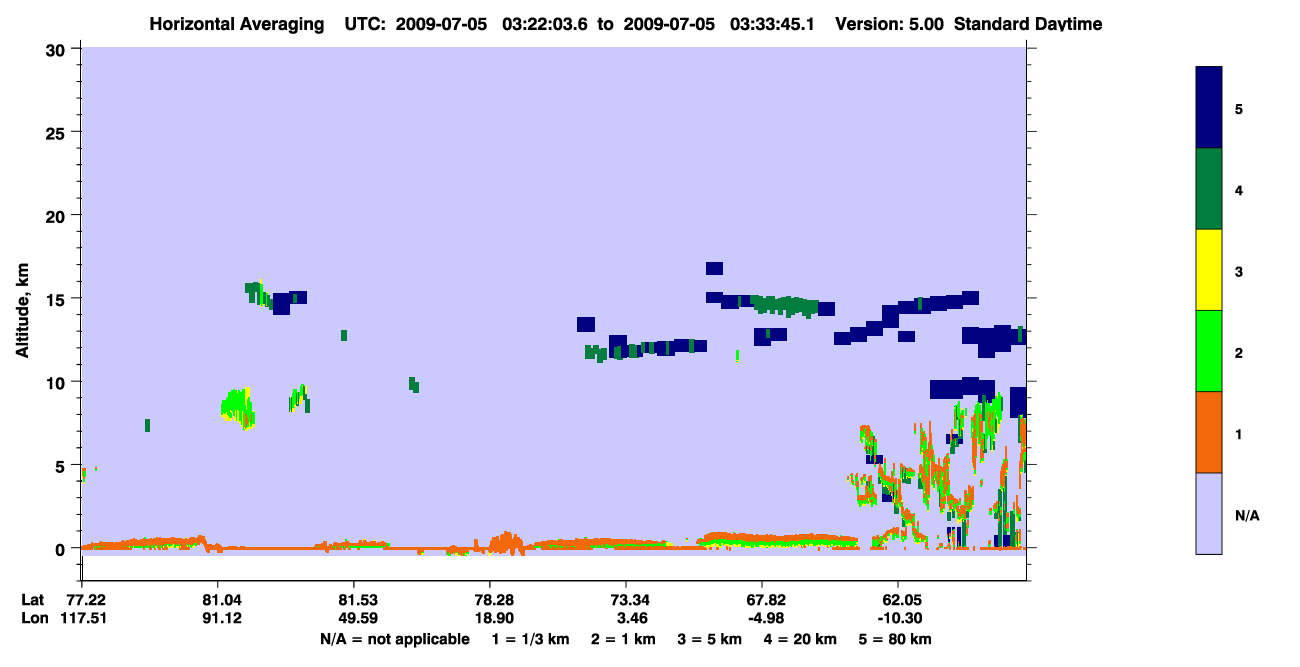Click the colorbar label '2'

coord(1239,352)
